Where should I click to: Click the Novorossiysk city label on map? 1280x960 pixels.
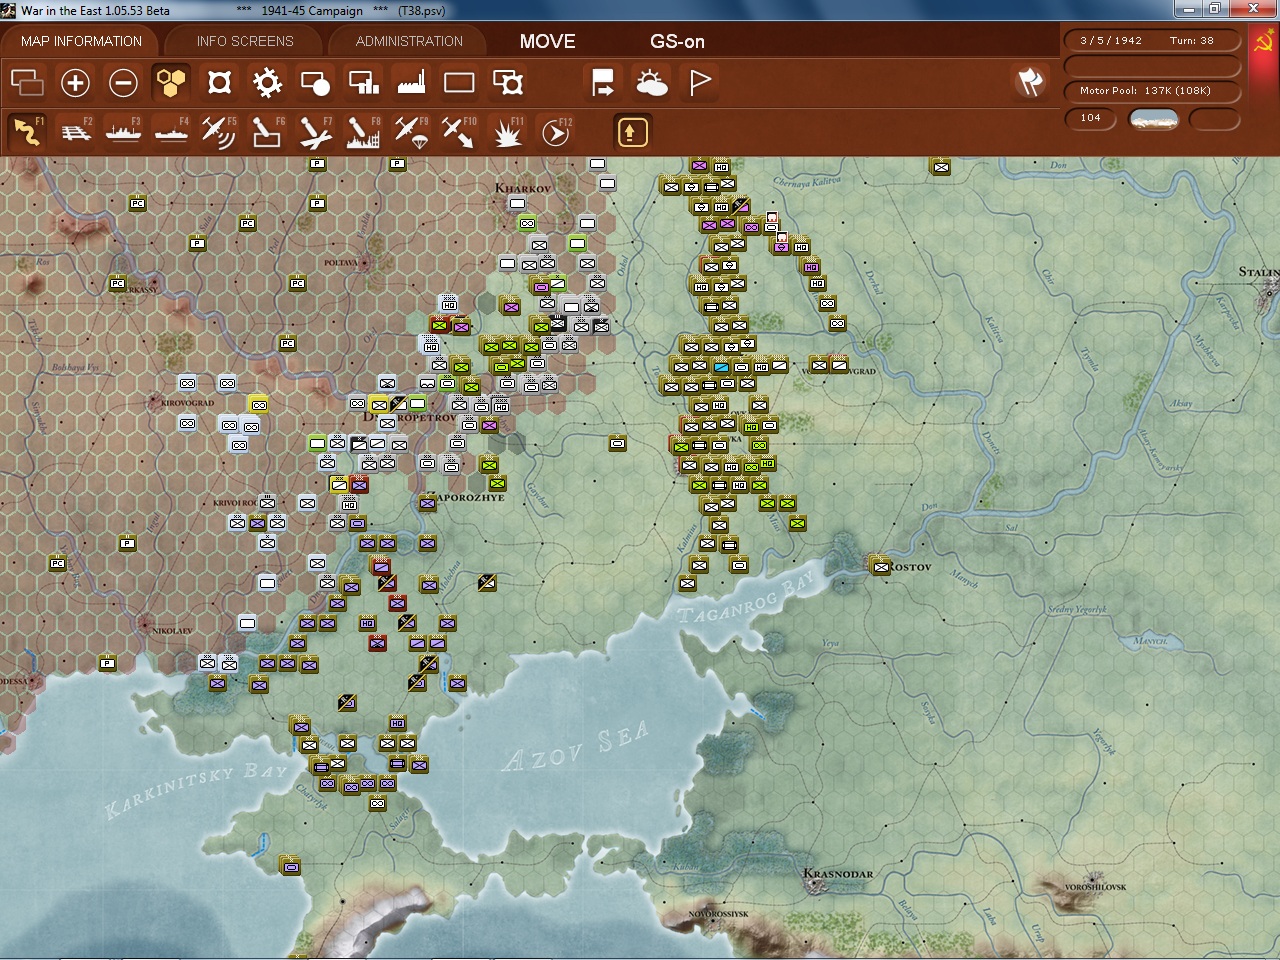click(x=718, y=914)
